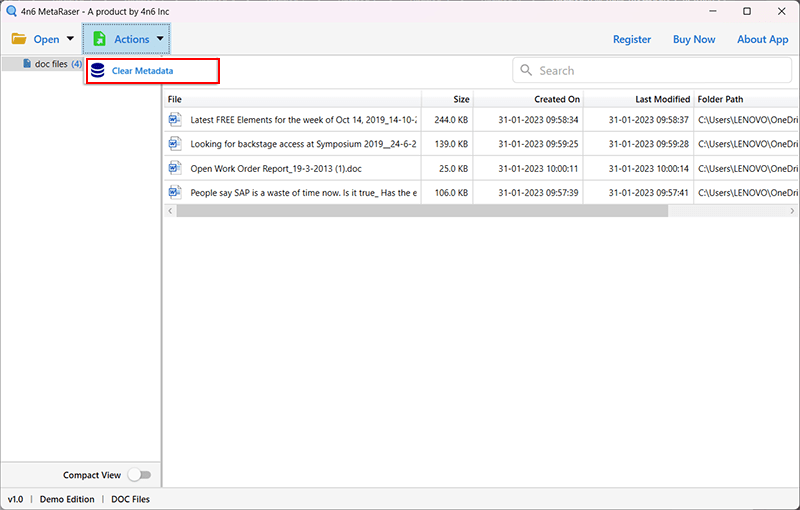
Task: Collapse the Actions dropdown arrow
Action: coord(160,39)
